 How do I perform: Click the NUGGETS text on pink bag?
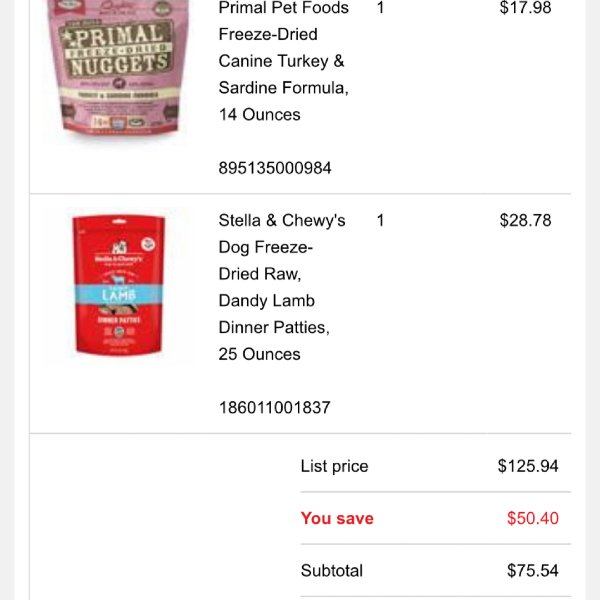pos(119,64)
